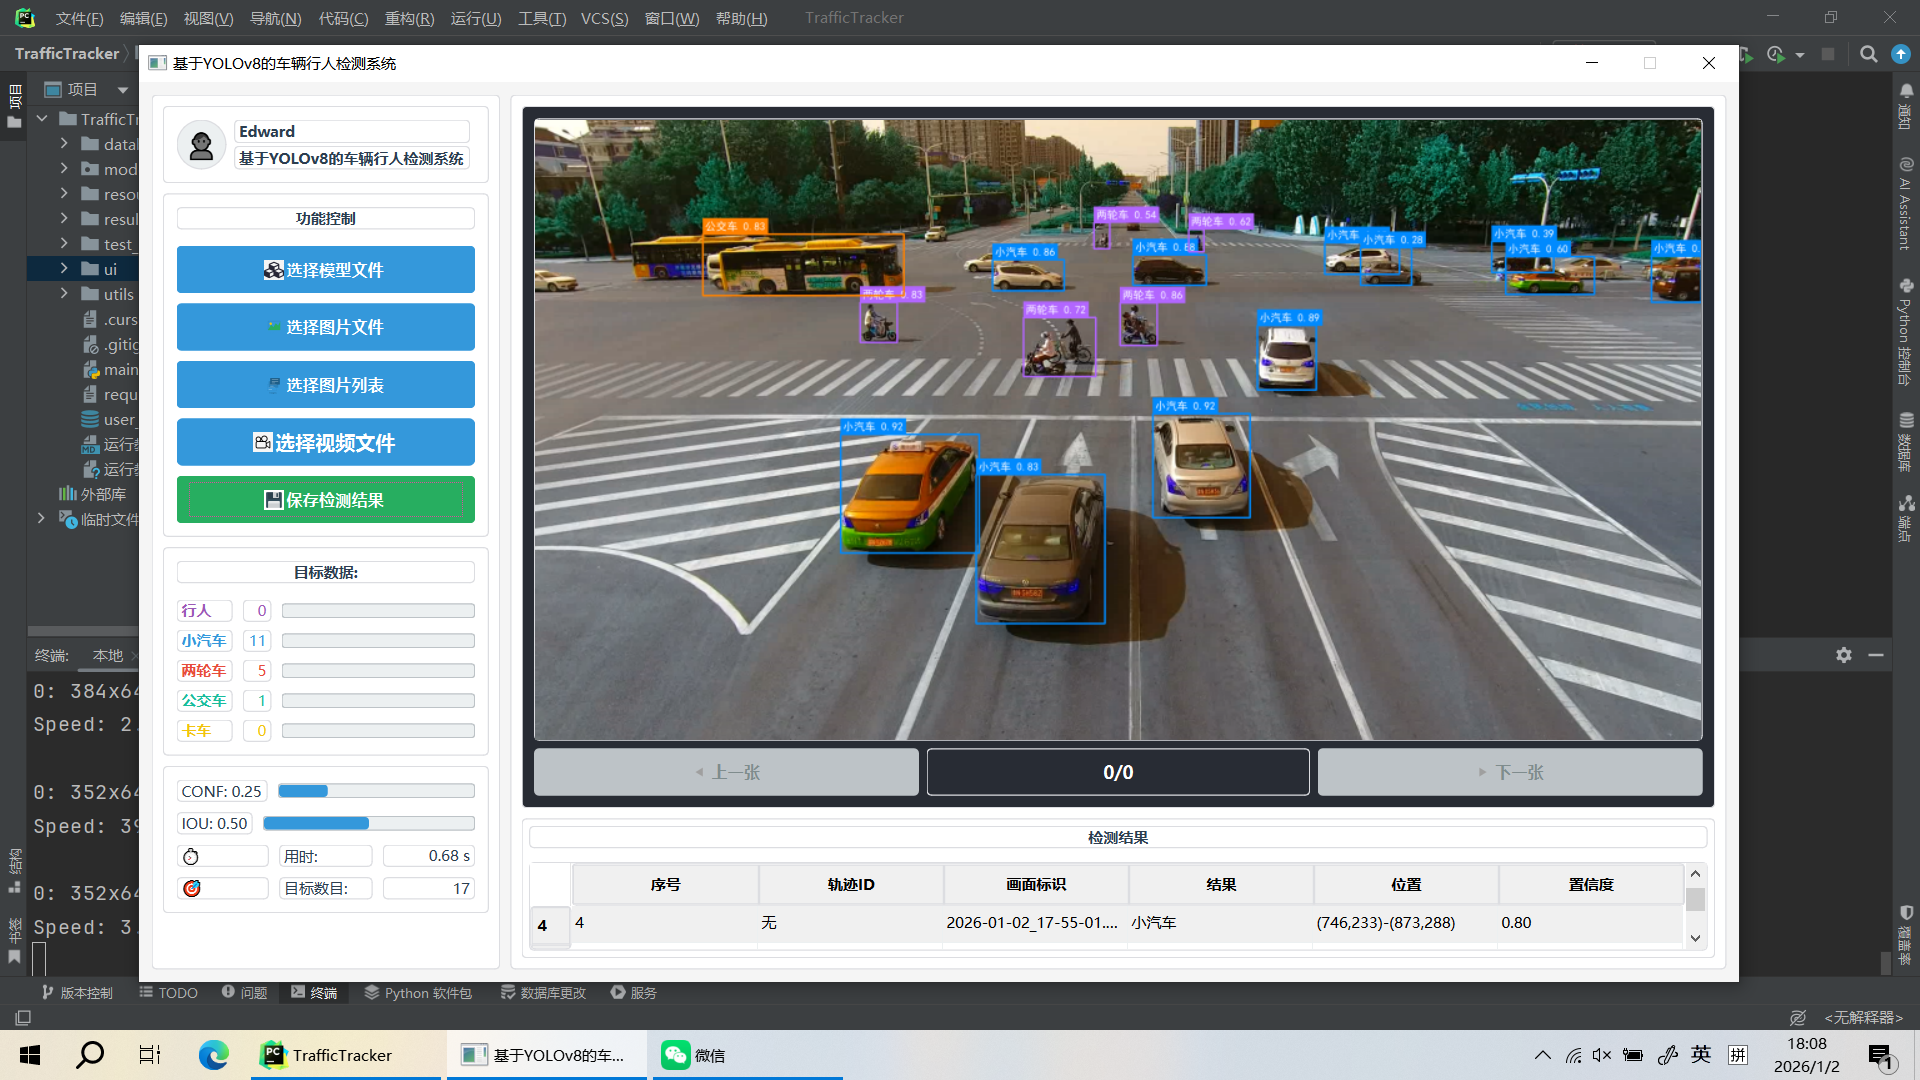Switch to the Python 软件包 tab
1920x1080 pixels.
pyautogui.click(x=418, y=993)
